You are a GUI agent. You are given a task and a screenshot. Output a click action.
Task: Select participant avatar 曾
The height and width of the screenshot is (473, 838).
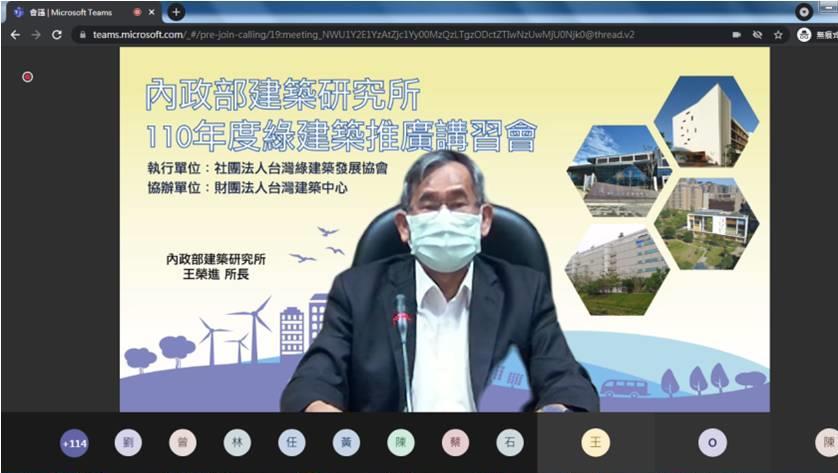coord(183,443)
